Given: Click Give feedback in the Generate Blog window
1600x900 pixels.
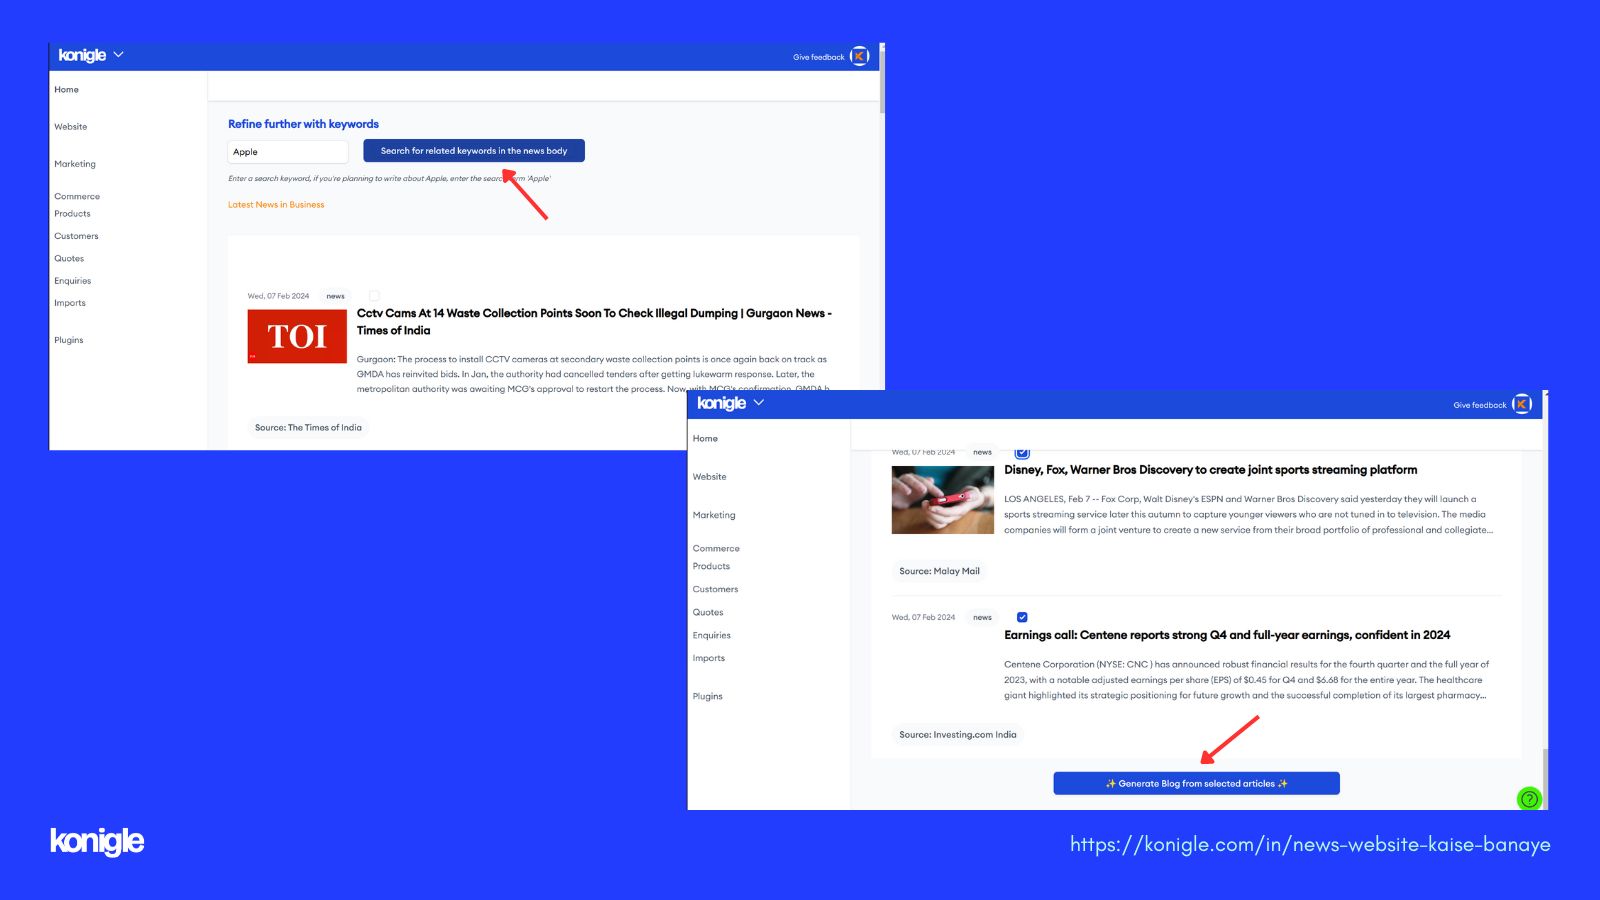Looking at the screenshot, I should coord(1479,405).
